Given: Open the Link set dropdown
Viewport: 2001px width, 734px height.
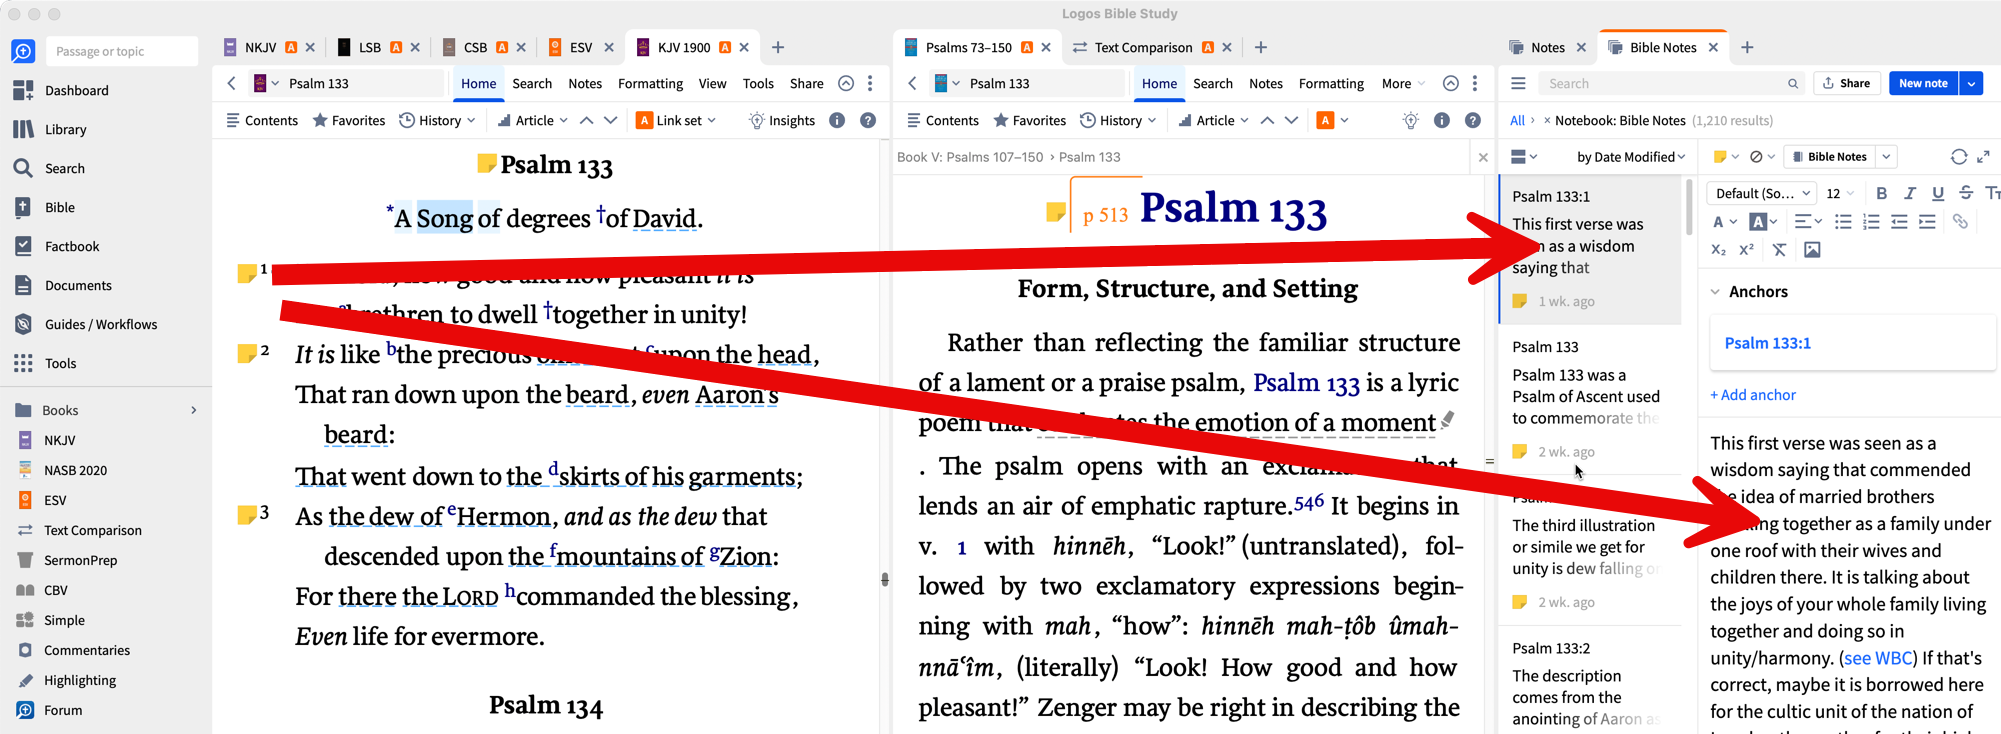Looking at the screenshot, I should (677, 121).
